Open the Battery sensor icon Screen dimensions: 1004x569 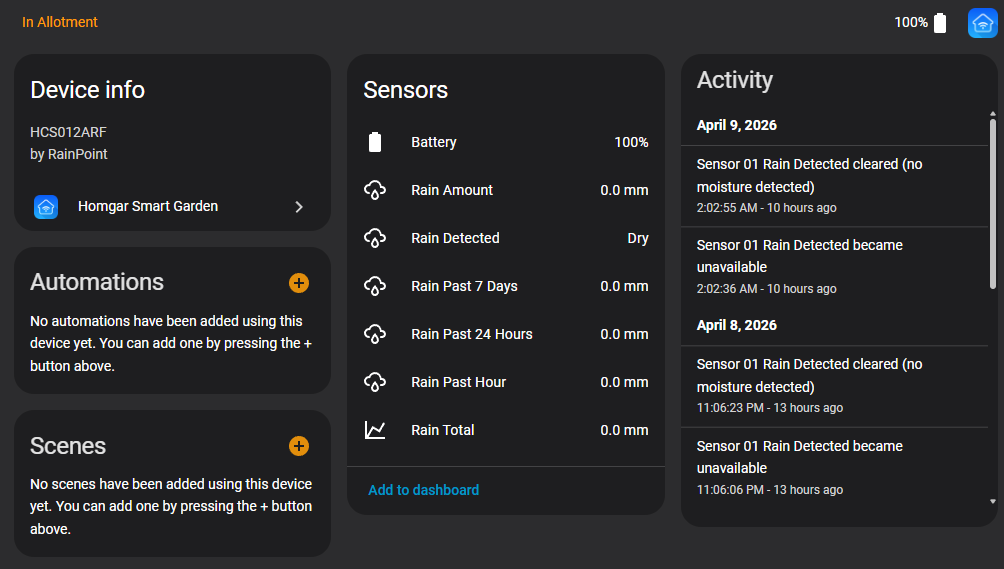pyautogui.click(x=375, y=142)
